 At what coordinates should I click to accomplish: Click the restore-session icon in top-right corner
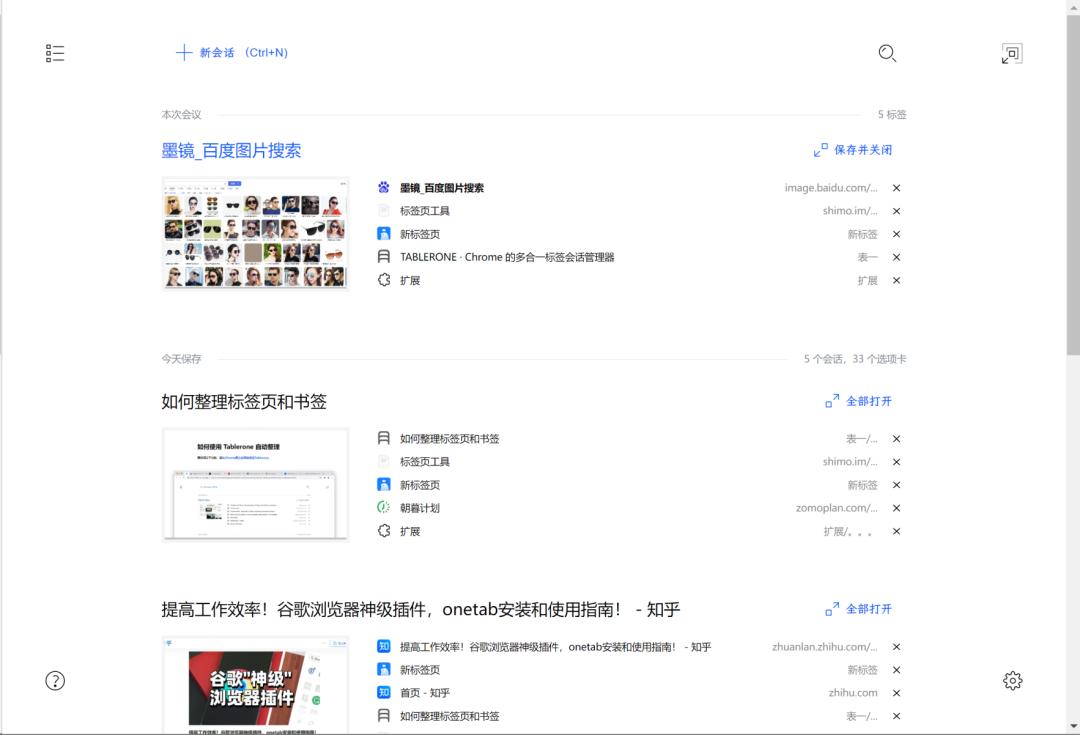[1012, 53]
